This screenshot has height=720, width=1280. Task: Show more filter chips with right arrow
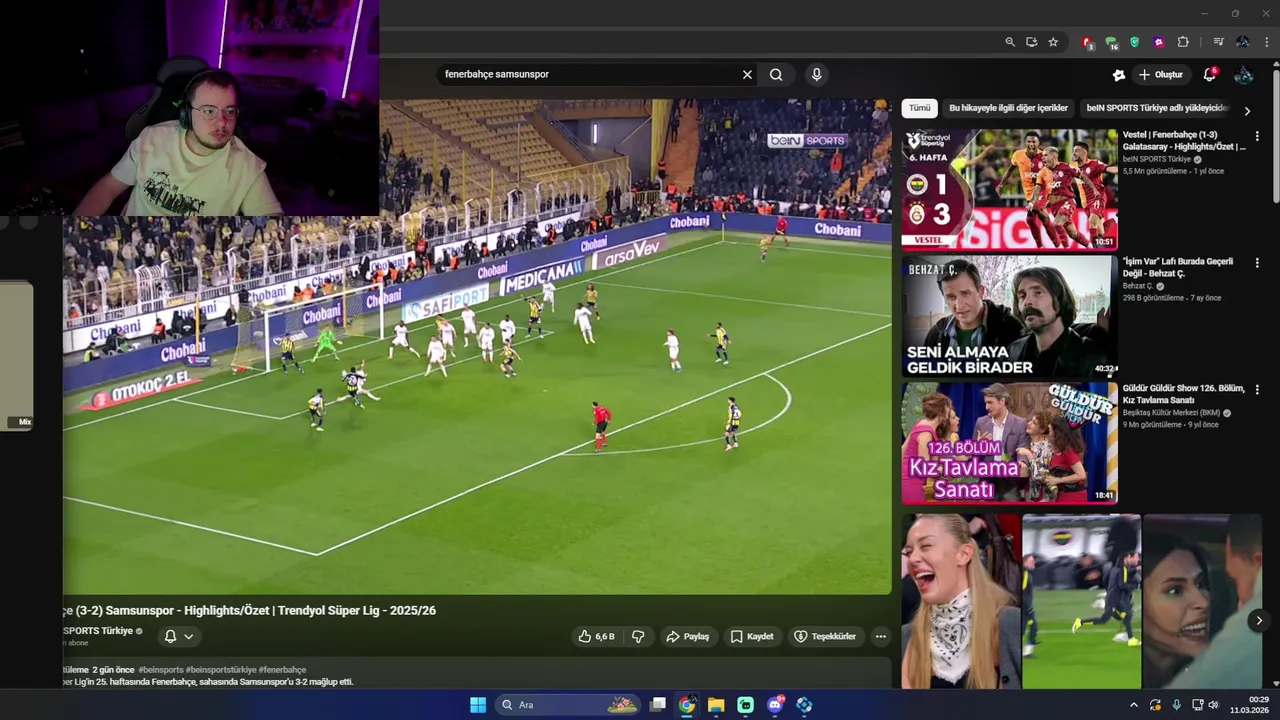pyautogui.click(x=1247, y=110)
